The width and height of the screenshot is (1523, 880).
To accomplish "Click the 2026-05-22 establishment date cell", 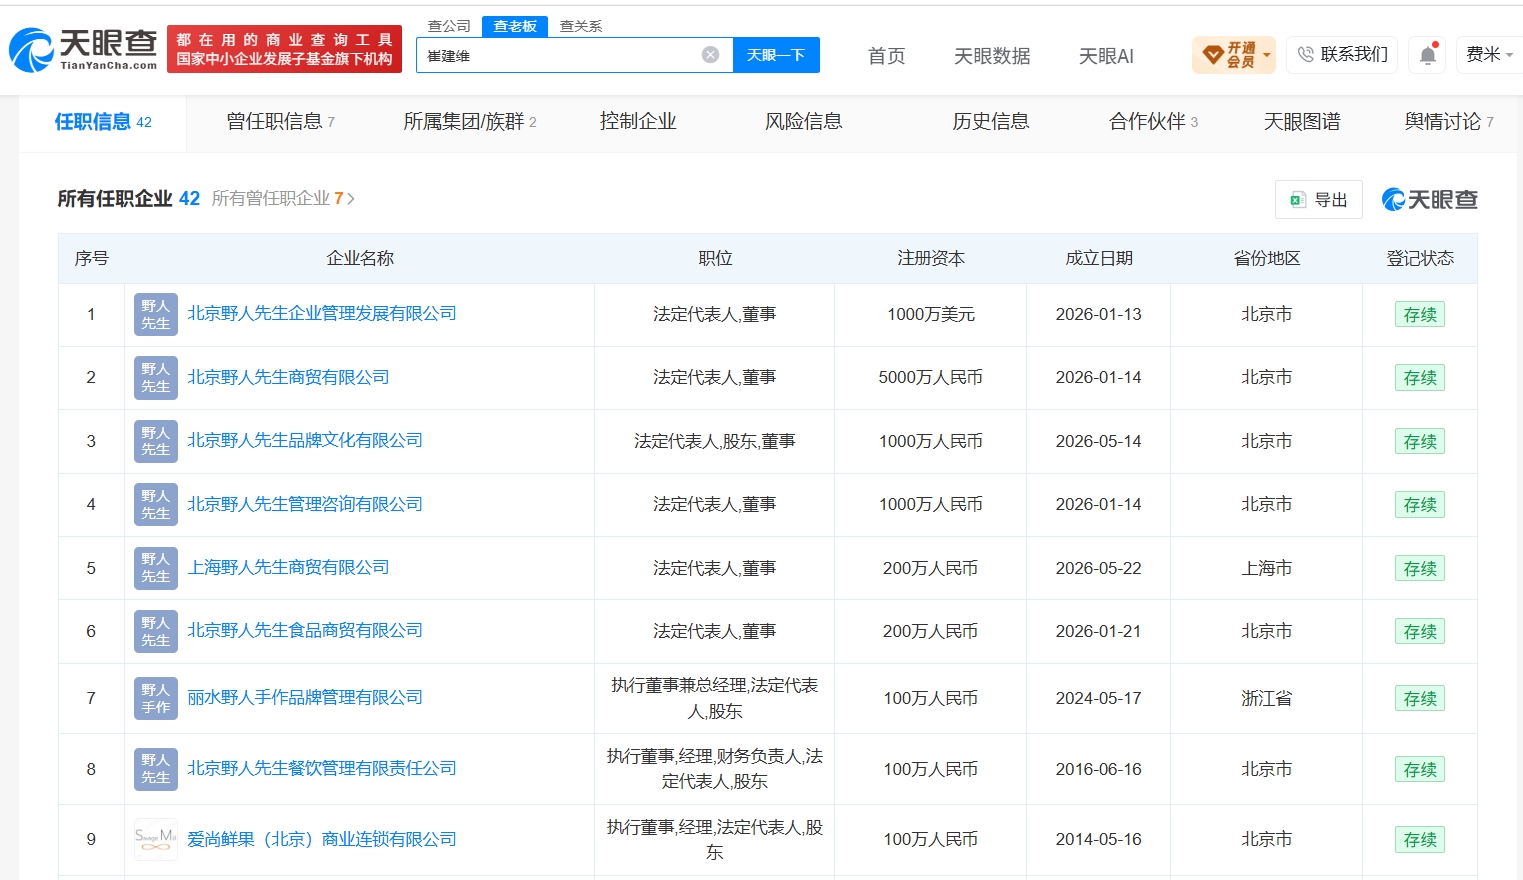I will tap(1099, 568).
